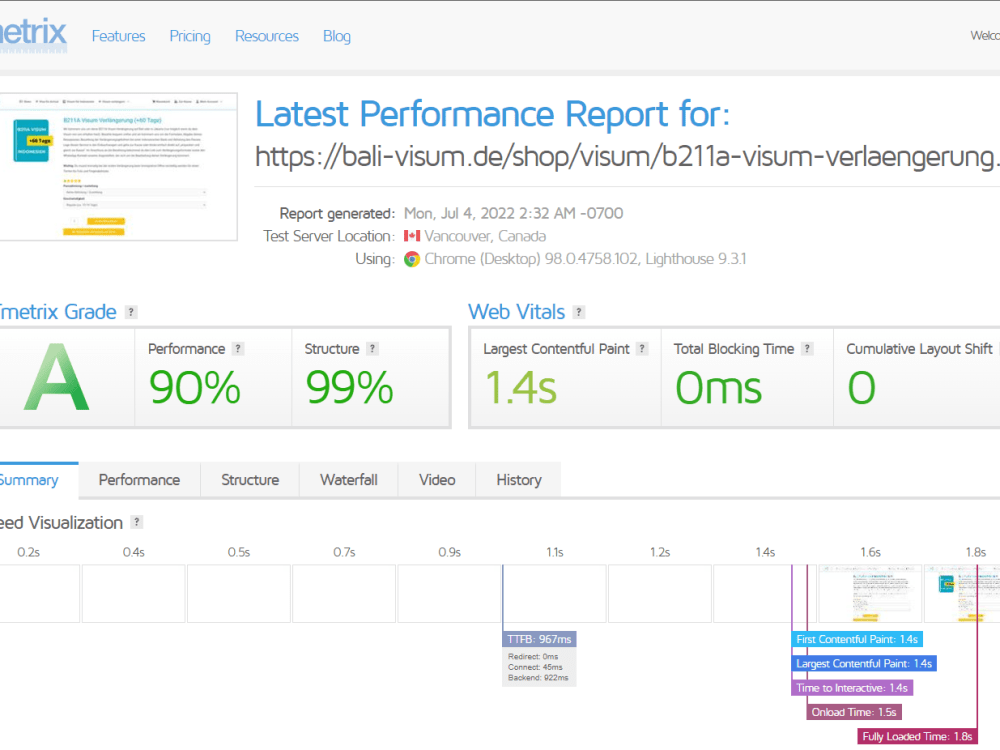Open Web Vitals help question mark
The height and width of the screenshot is (750, 1000).
pyautogui.click(x=578, y=312)
